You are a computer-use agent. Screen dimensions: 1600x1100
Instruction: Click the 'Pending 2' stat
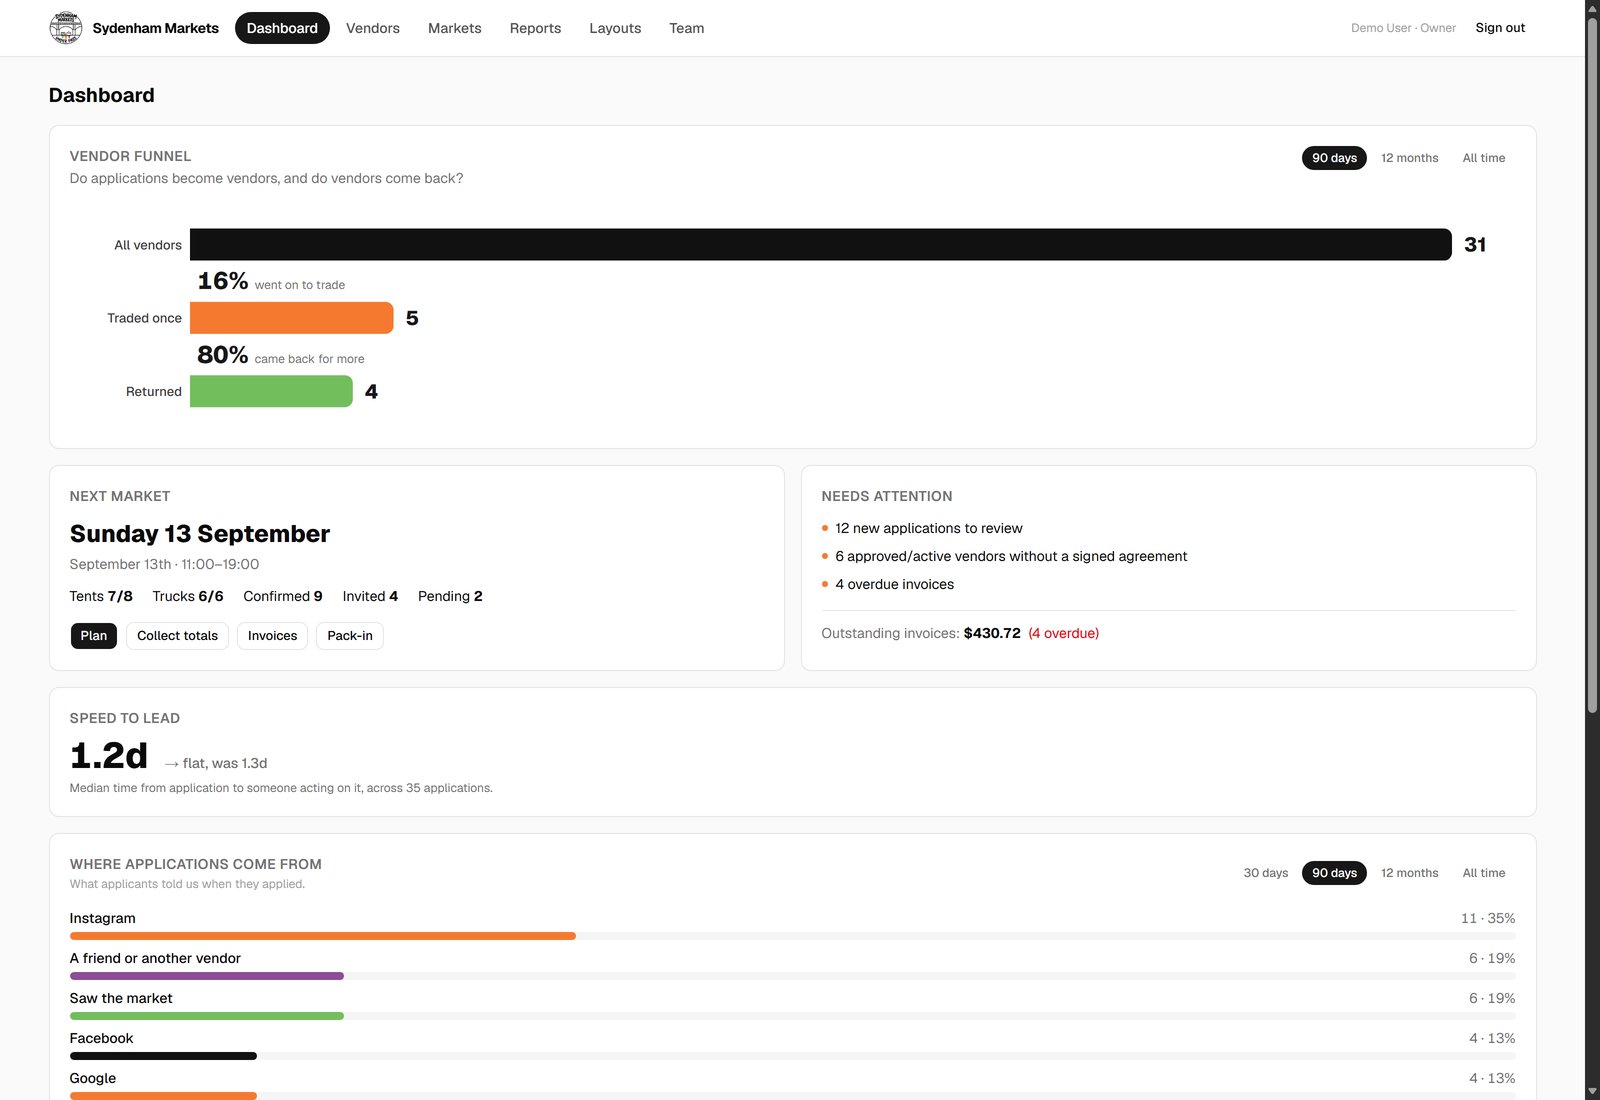[450, 596]
